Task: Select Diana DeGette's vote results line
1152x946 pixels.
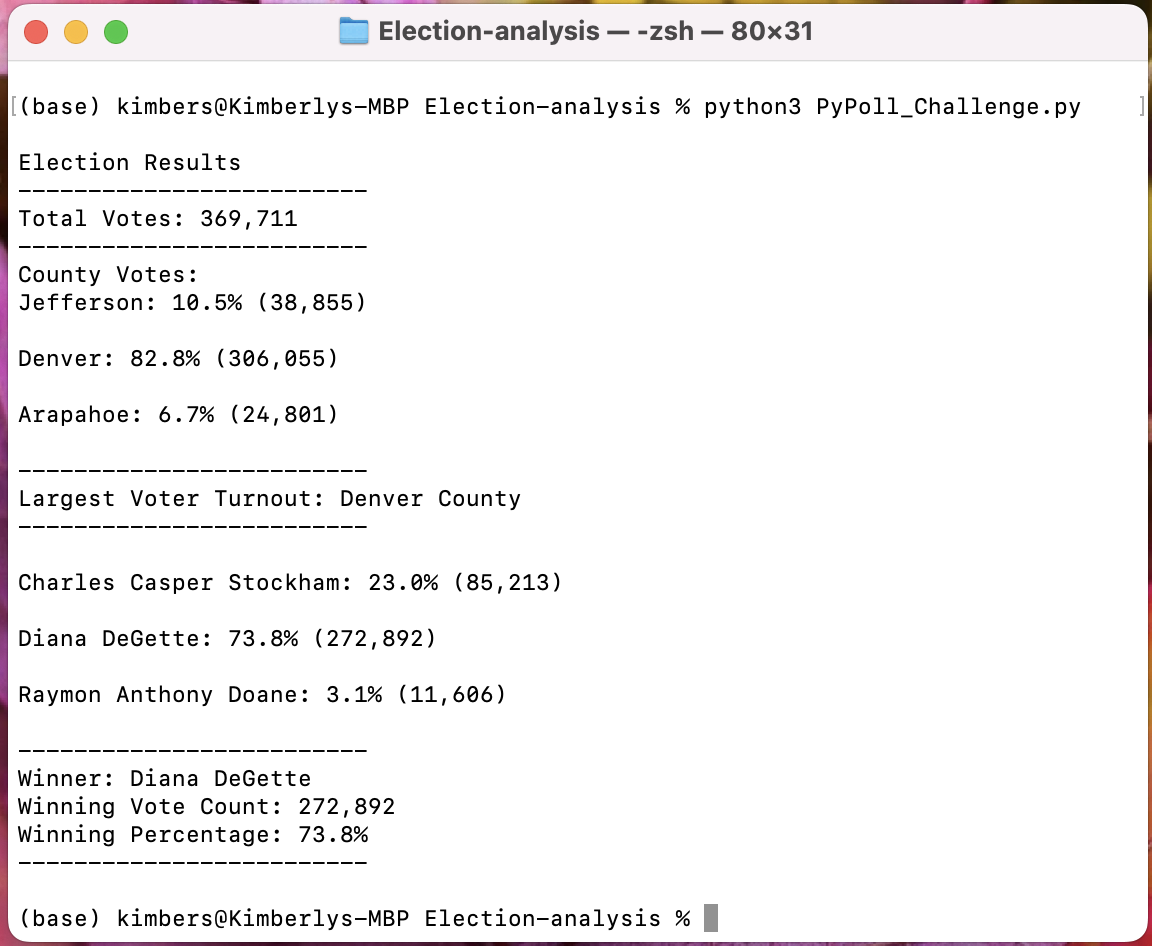Action: pyautogui.click(x=227, y=638)
